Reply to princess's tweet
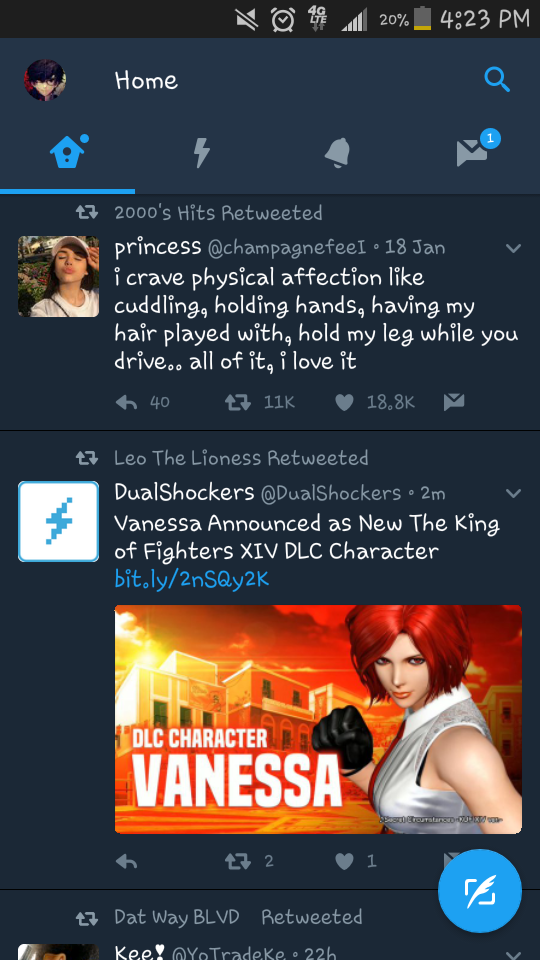Screen dimensions: 540x960 pyautogui.click(x=126, y=402)
